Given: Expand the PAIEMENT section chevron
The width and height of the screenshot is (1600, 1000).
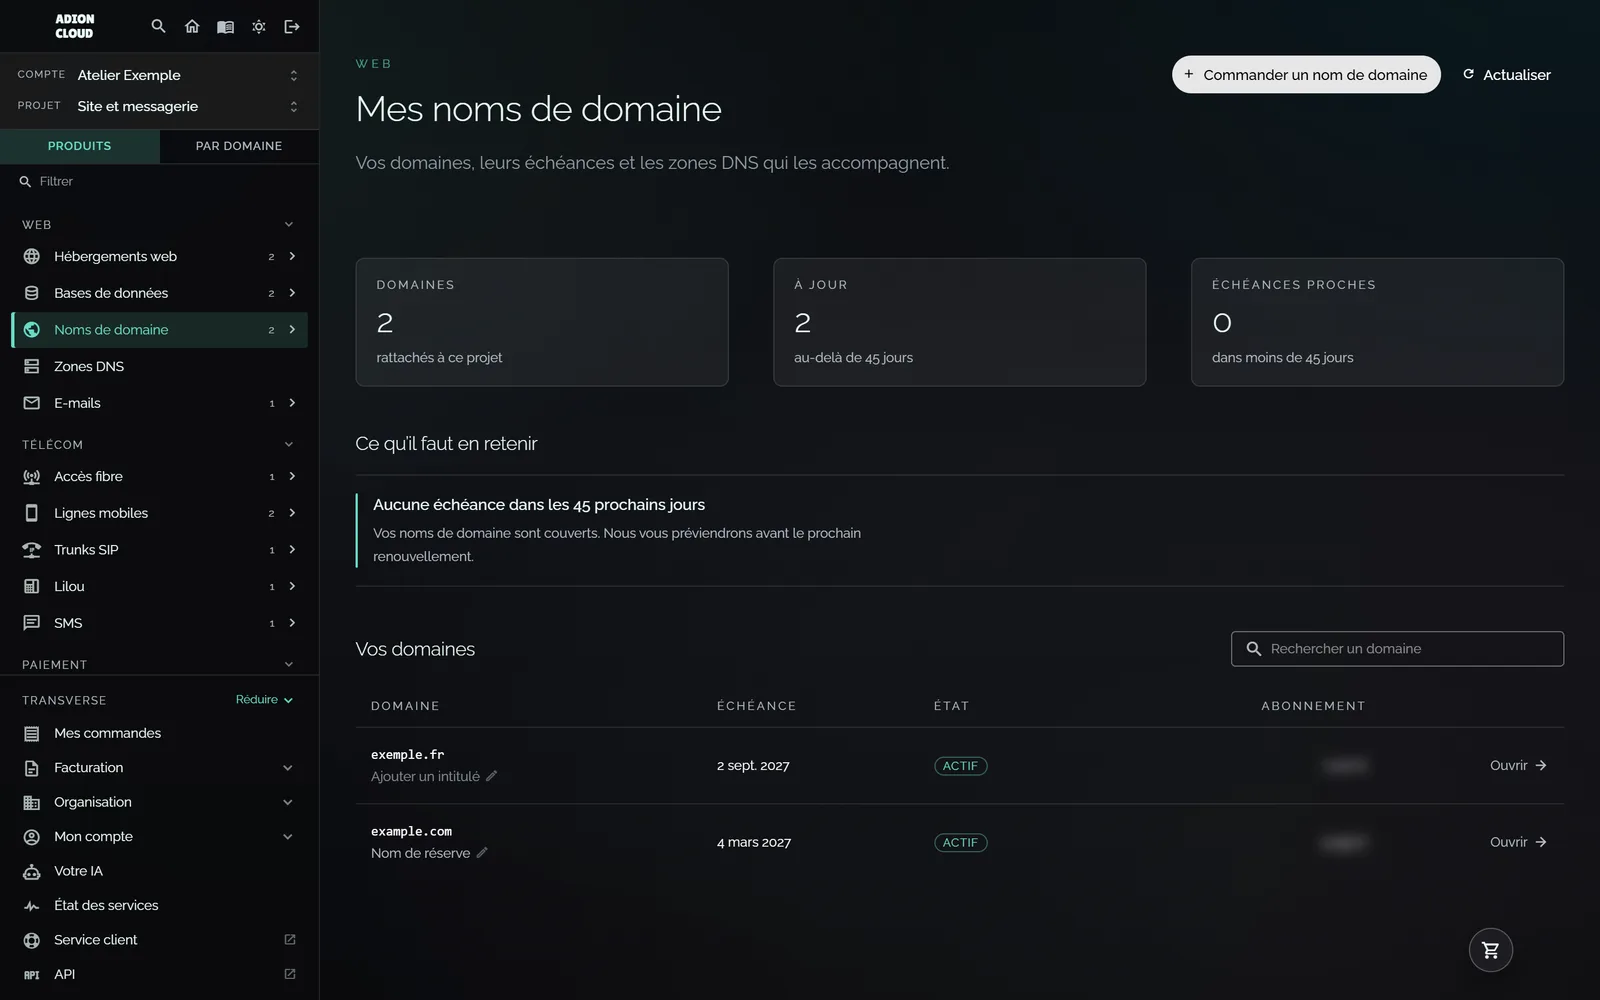Looking at the screenshot, I should 289,665.
